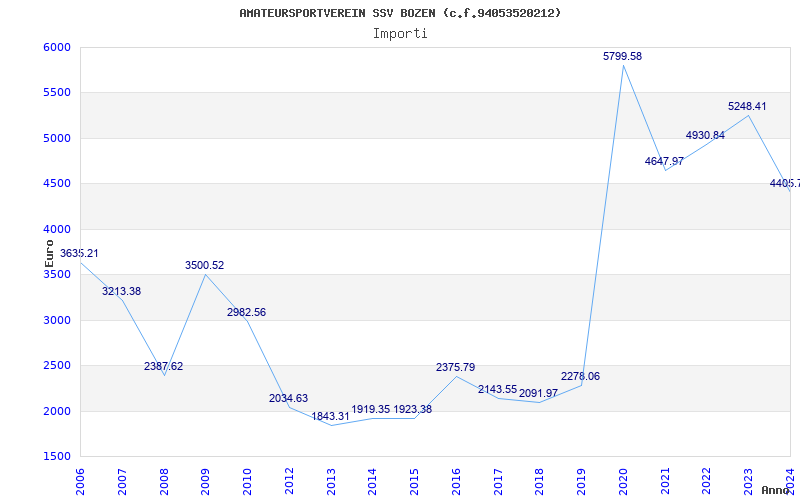Viewport: 800px width, 500px height.
Task: Click the 2015 x-axis year label
Action: (x=414, y=481)
